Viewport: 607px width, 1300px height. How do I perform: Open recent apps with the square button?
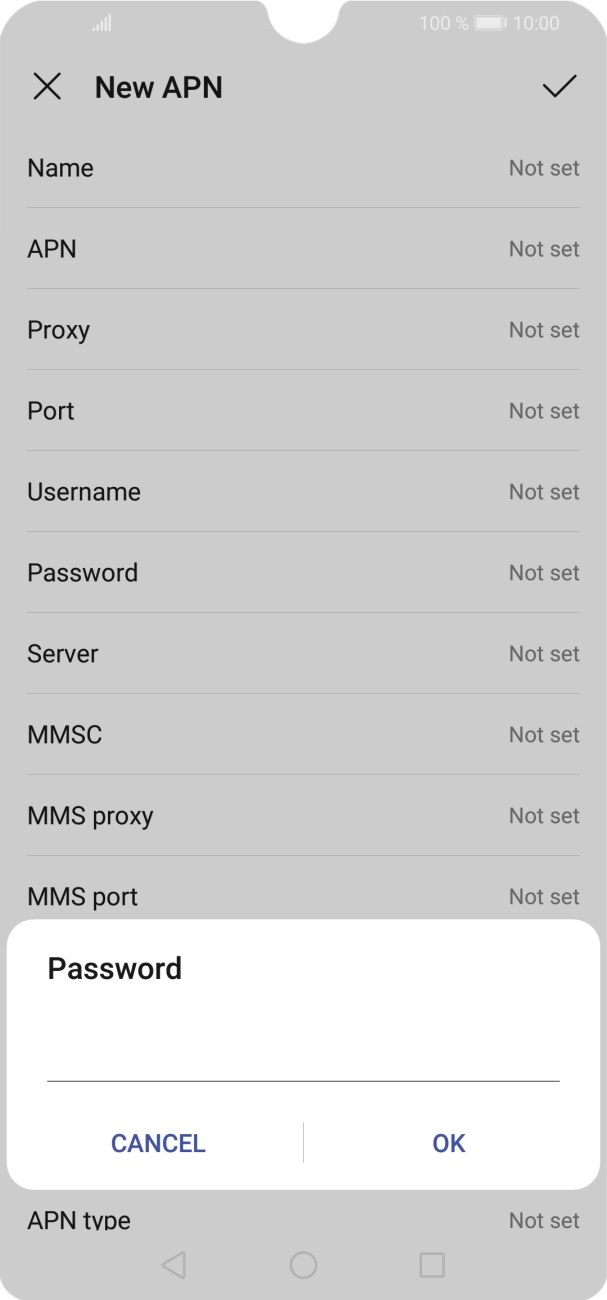(x=431, y=1264)
